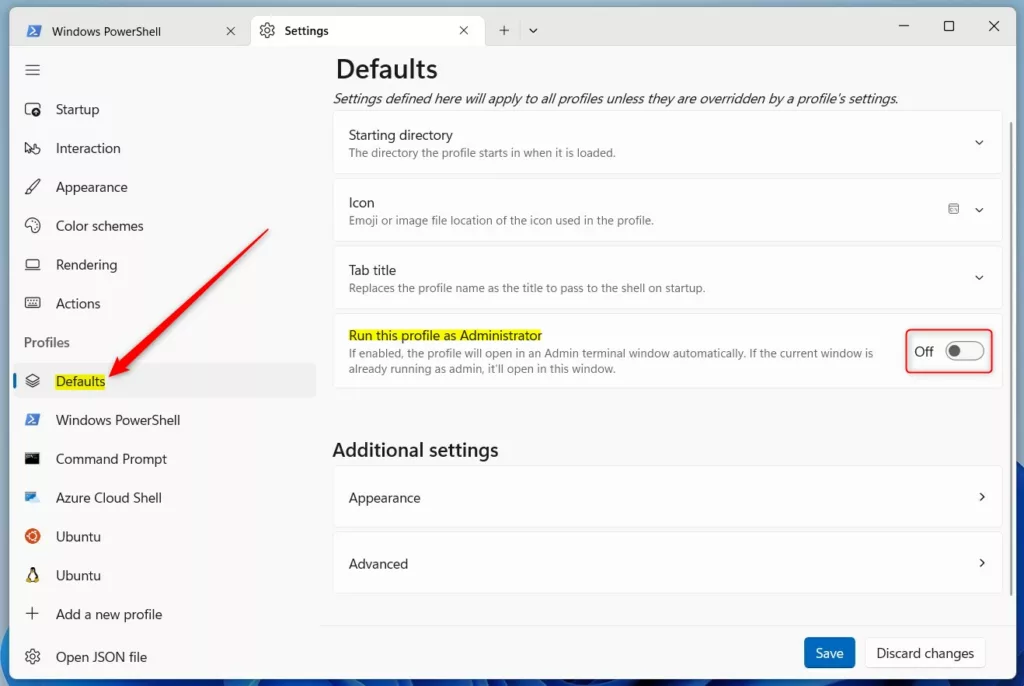The width and height of the screenshot is (1024, 686).
Task: Open a new tab with plus button
Action: pyautogui.click(x=504, y=31)
